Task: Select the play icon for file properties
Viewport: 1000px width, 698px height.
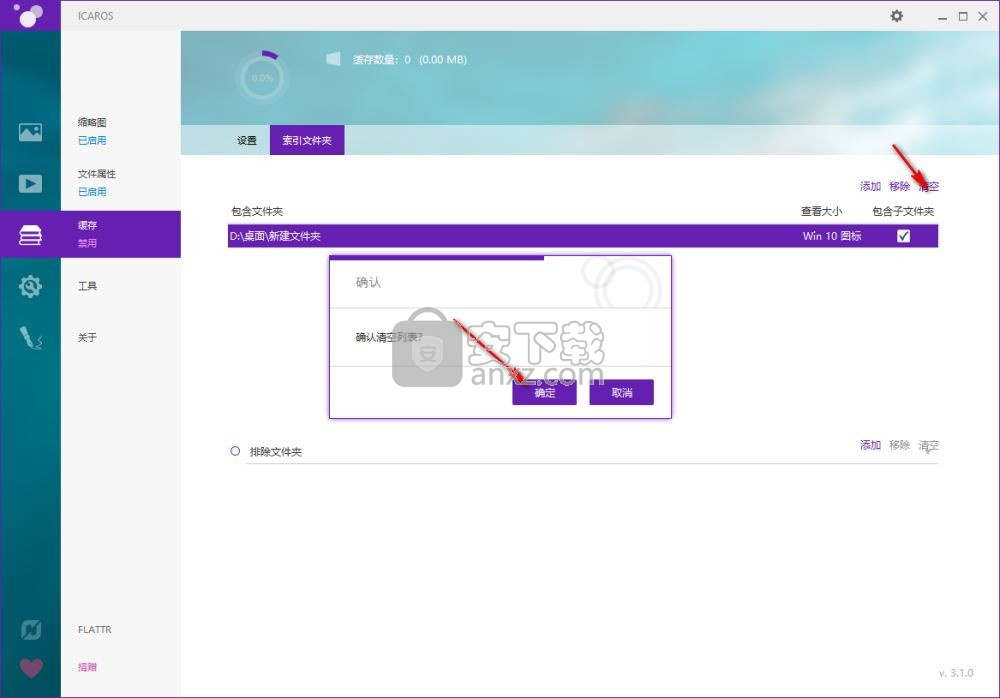Action: (30, 184)
